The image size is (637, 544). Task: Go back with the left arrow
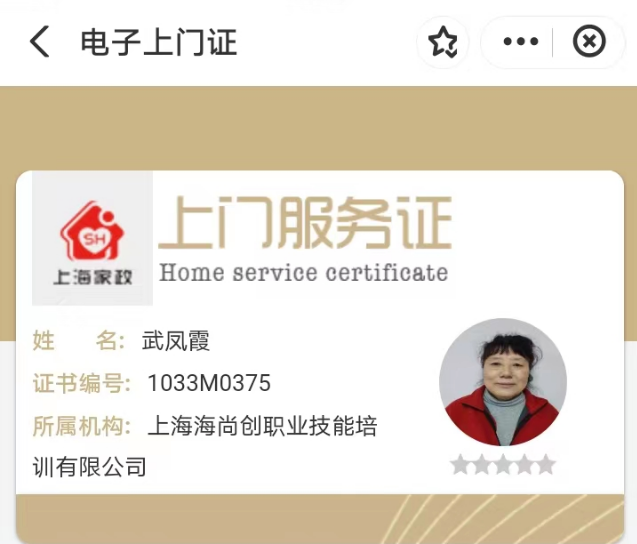(x=40, y=41)
